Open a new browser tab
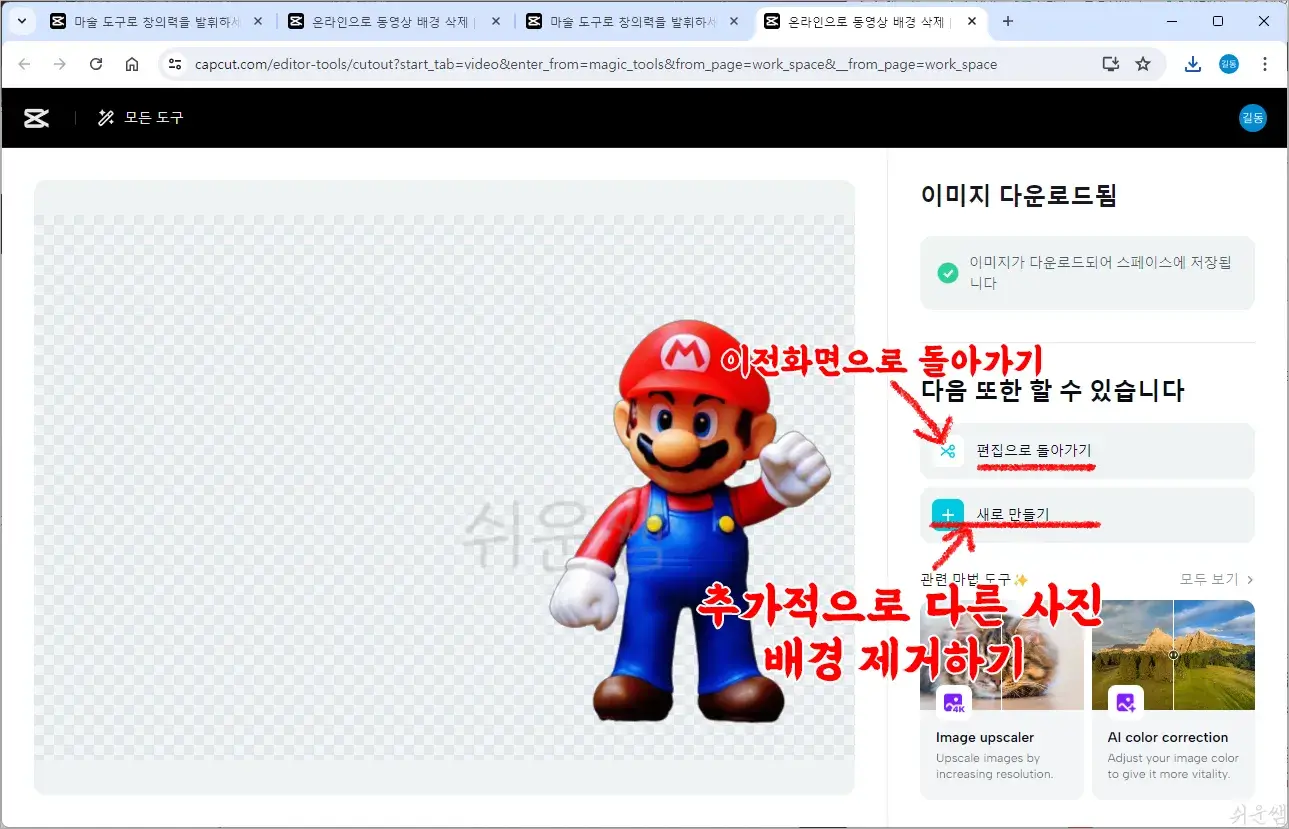 pos(1008,21)
